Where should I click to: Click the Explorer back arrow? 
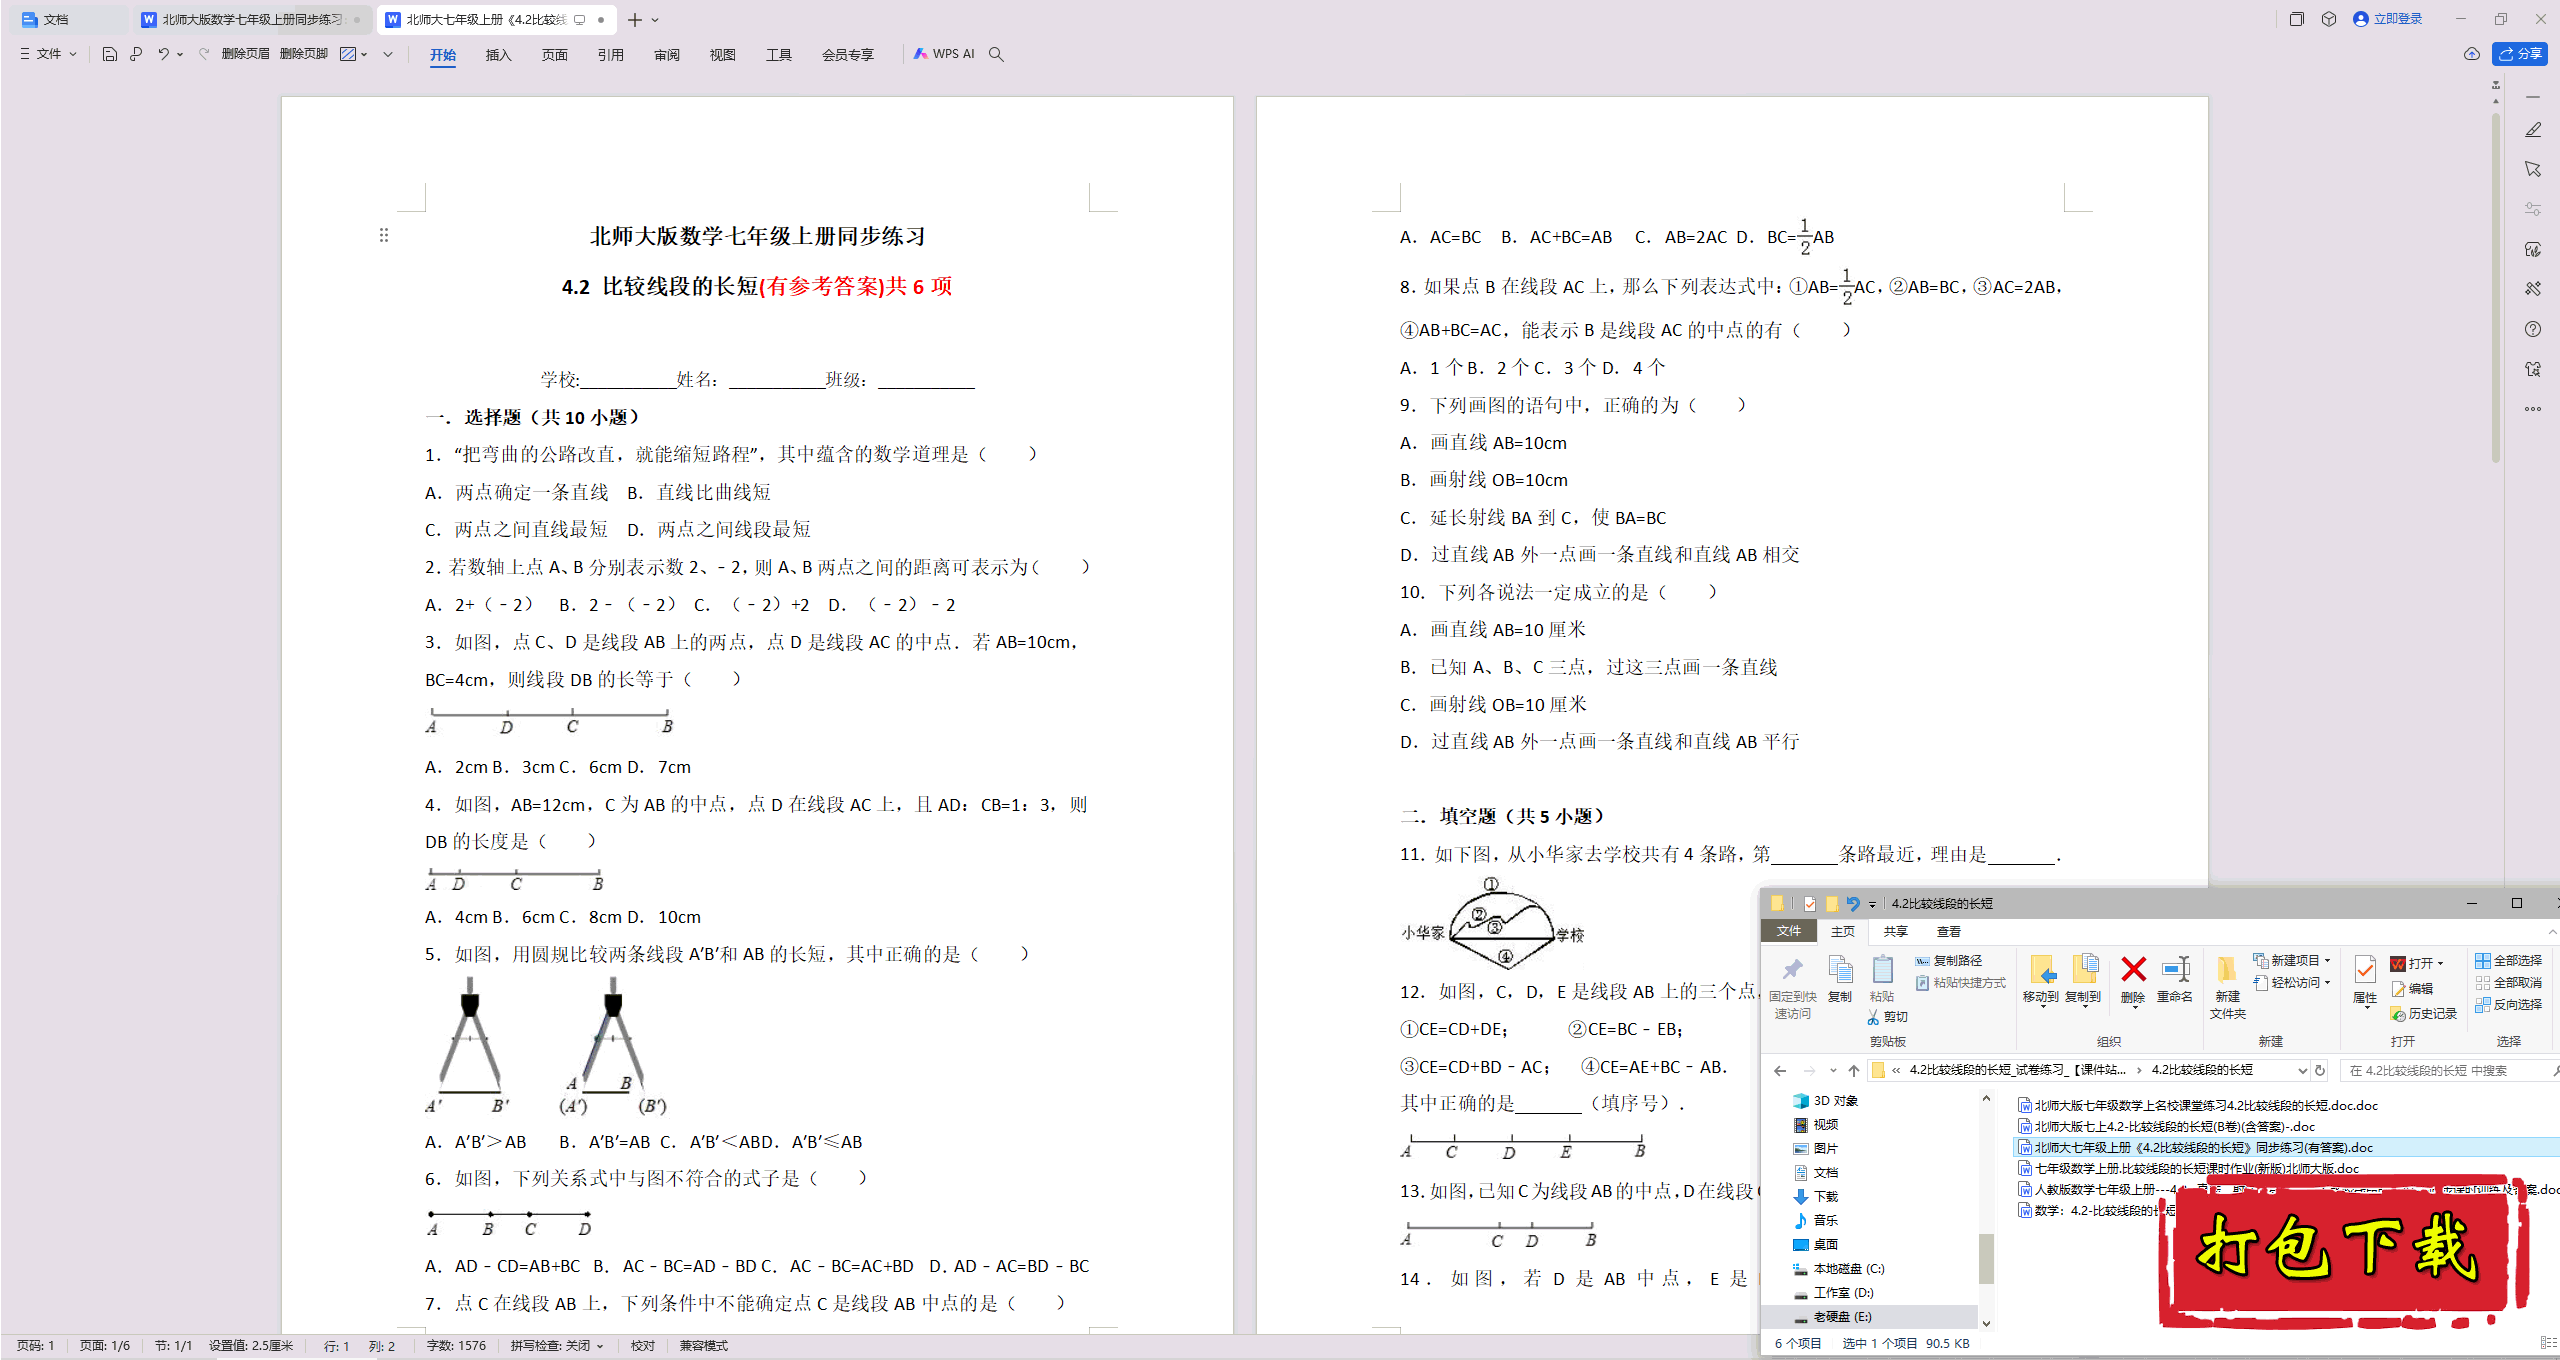point(1780,1071)
